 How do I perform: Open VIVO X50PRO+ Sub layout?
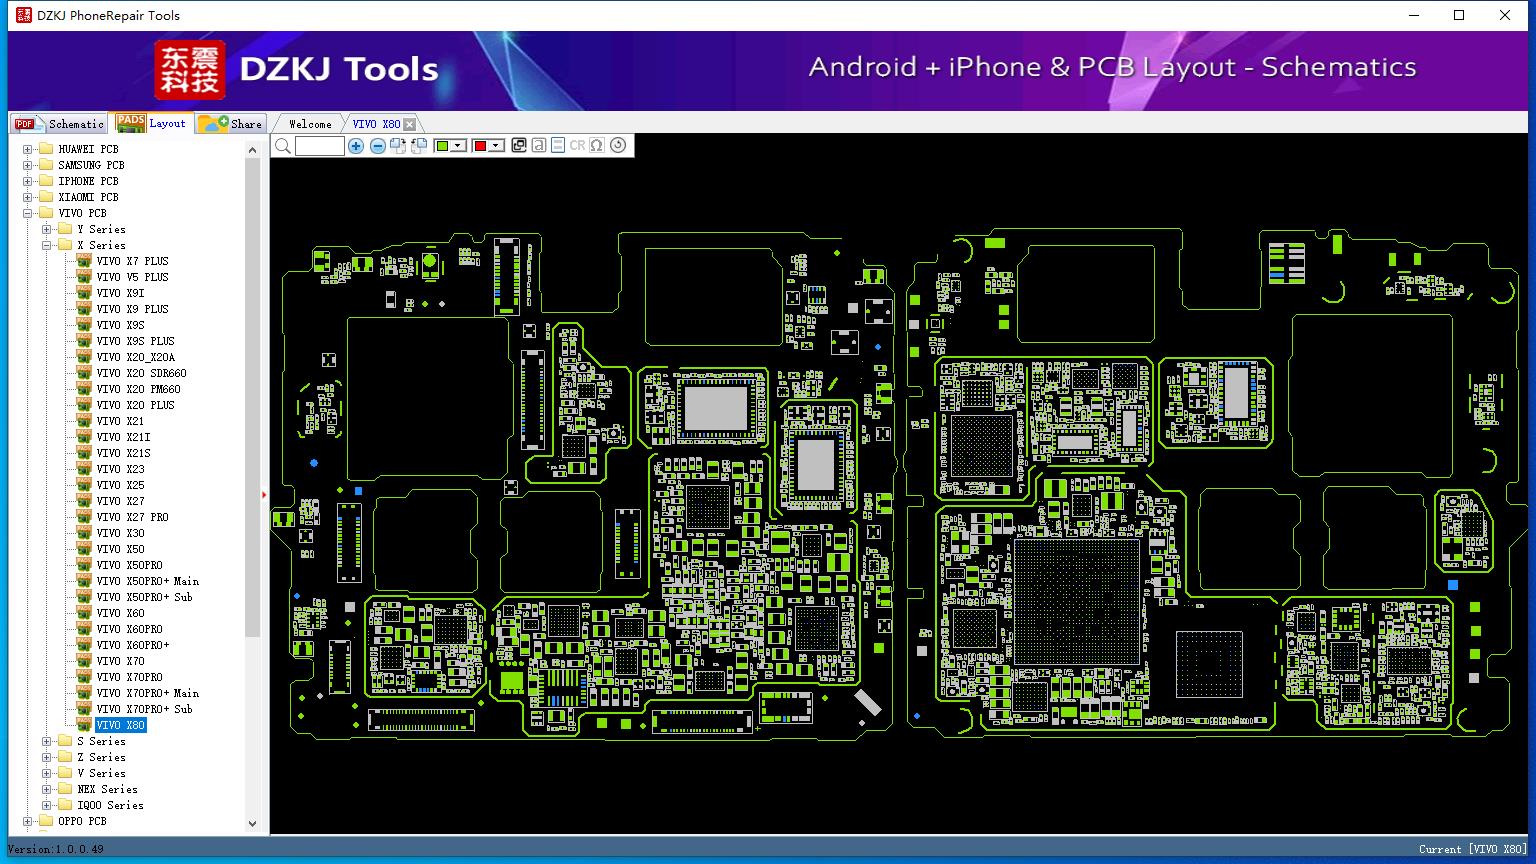point(144,597)
